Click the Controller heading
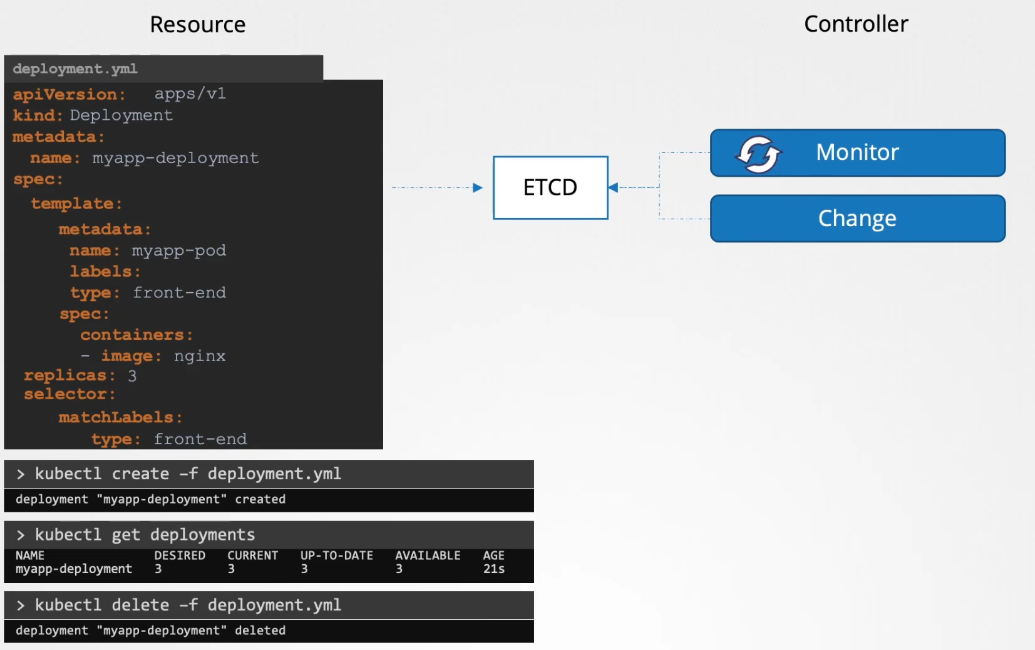 pyautogui.click(x=856, y=24)
